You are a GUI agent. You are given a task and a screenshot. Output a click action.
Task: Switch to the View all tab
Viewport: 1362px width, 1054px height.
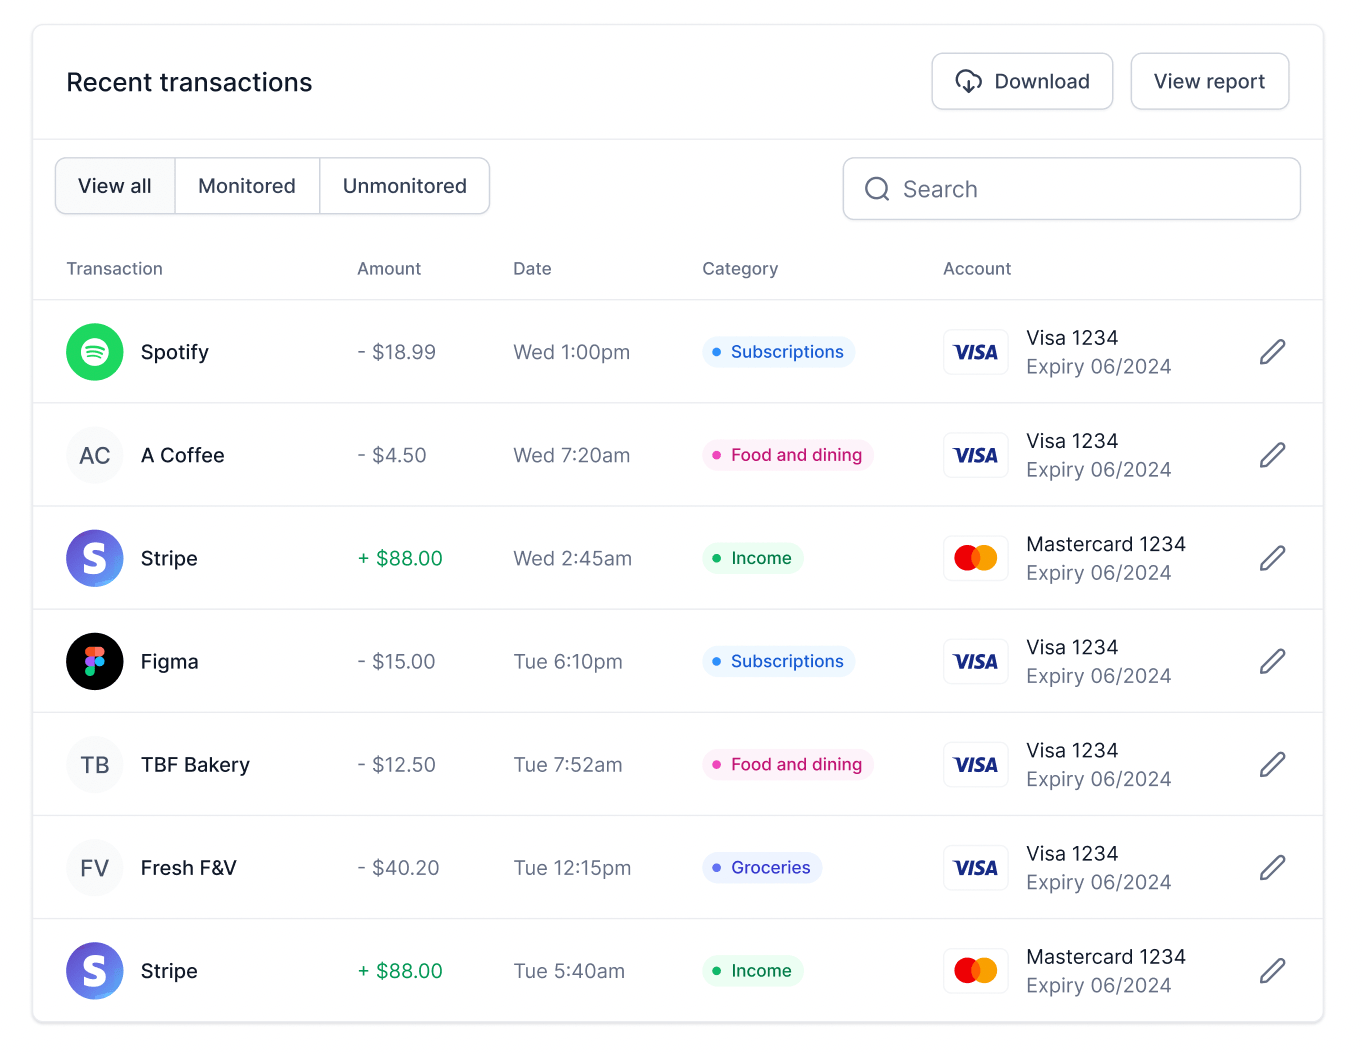pyautogui.click(x=115, y=186)
